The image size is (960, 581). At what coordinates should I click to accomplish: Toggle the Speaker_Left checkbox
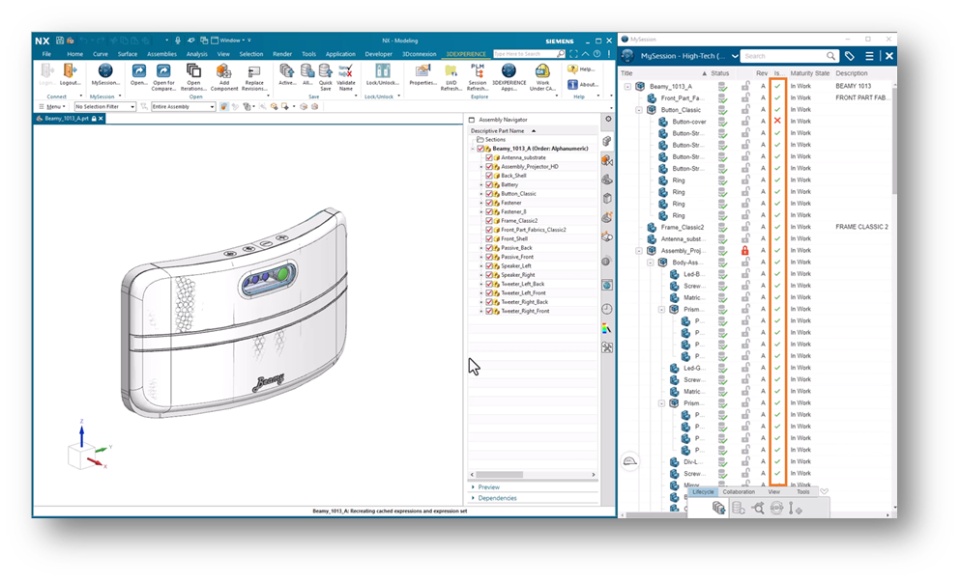coord(489,266)
